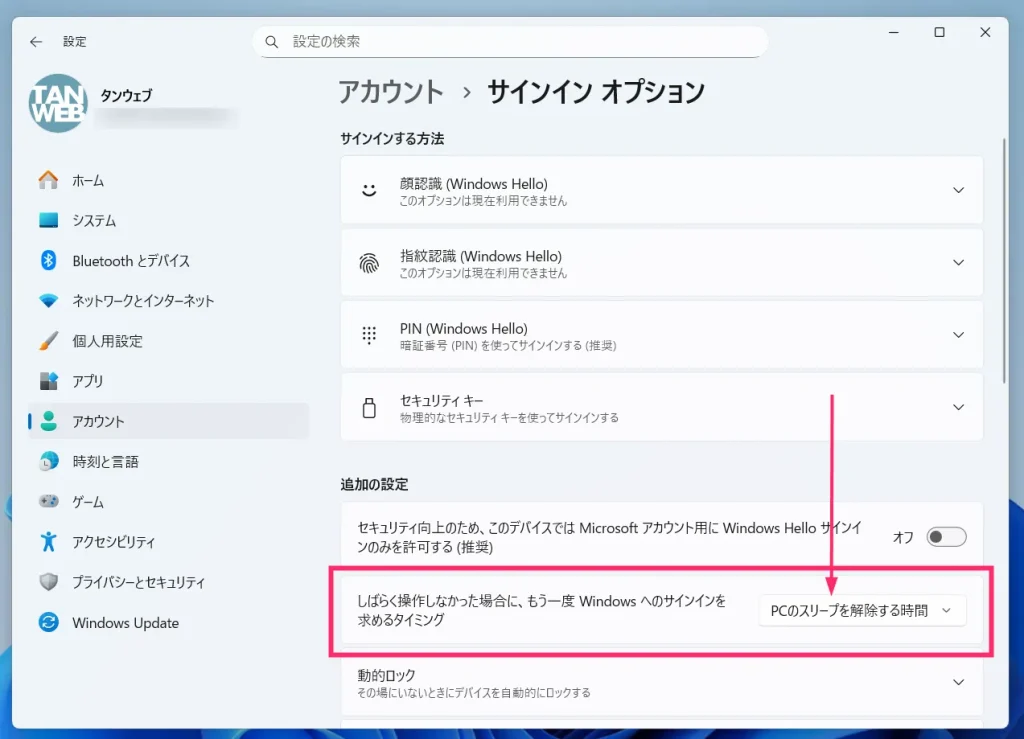Click the 動的ロック label
The height and width of the screenshot is (739, 1024).
point(387,675)
